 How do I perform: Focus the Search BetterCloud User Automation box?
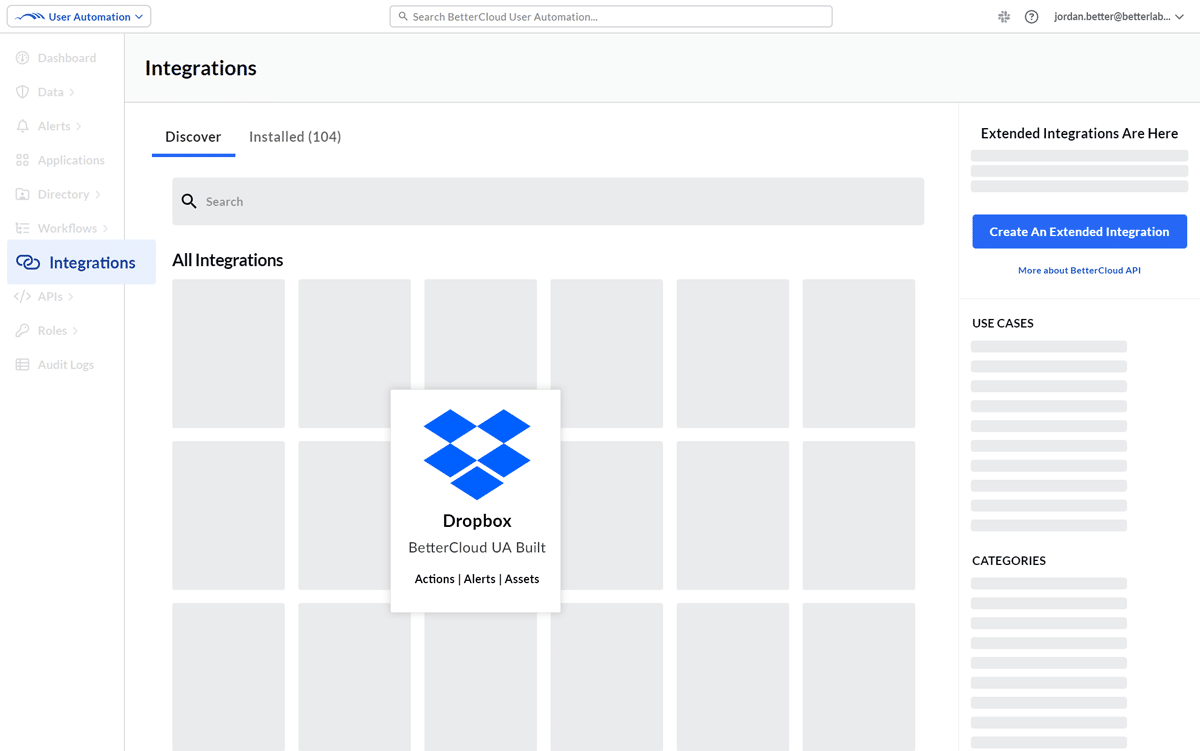611,17
